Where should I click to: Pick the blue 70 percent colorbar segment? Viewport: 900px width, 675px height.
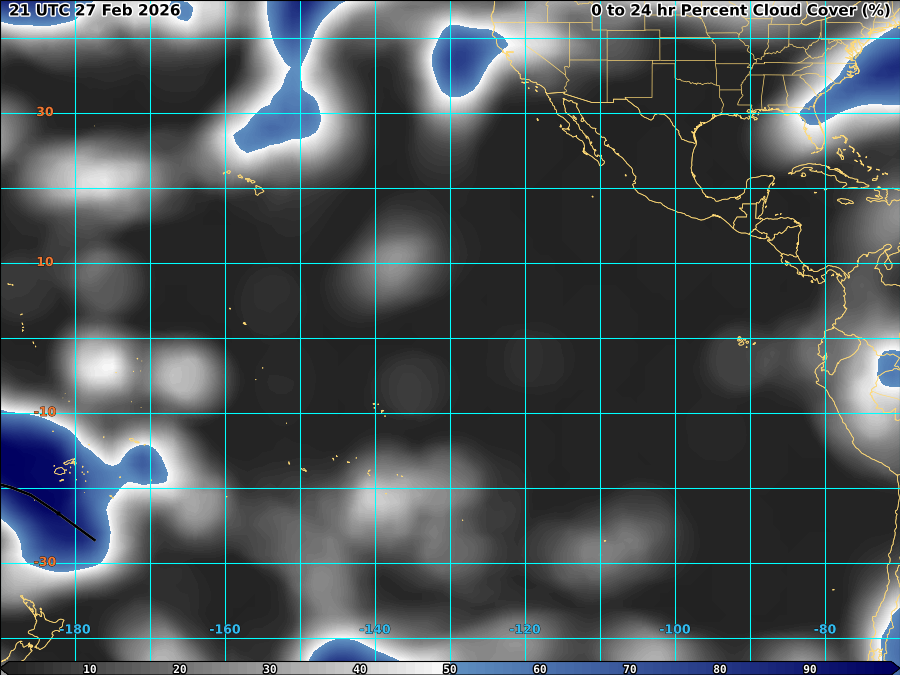[630, 669]
